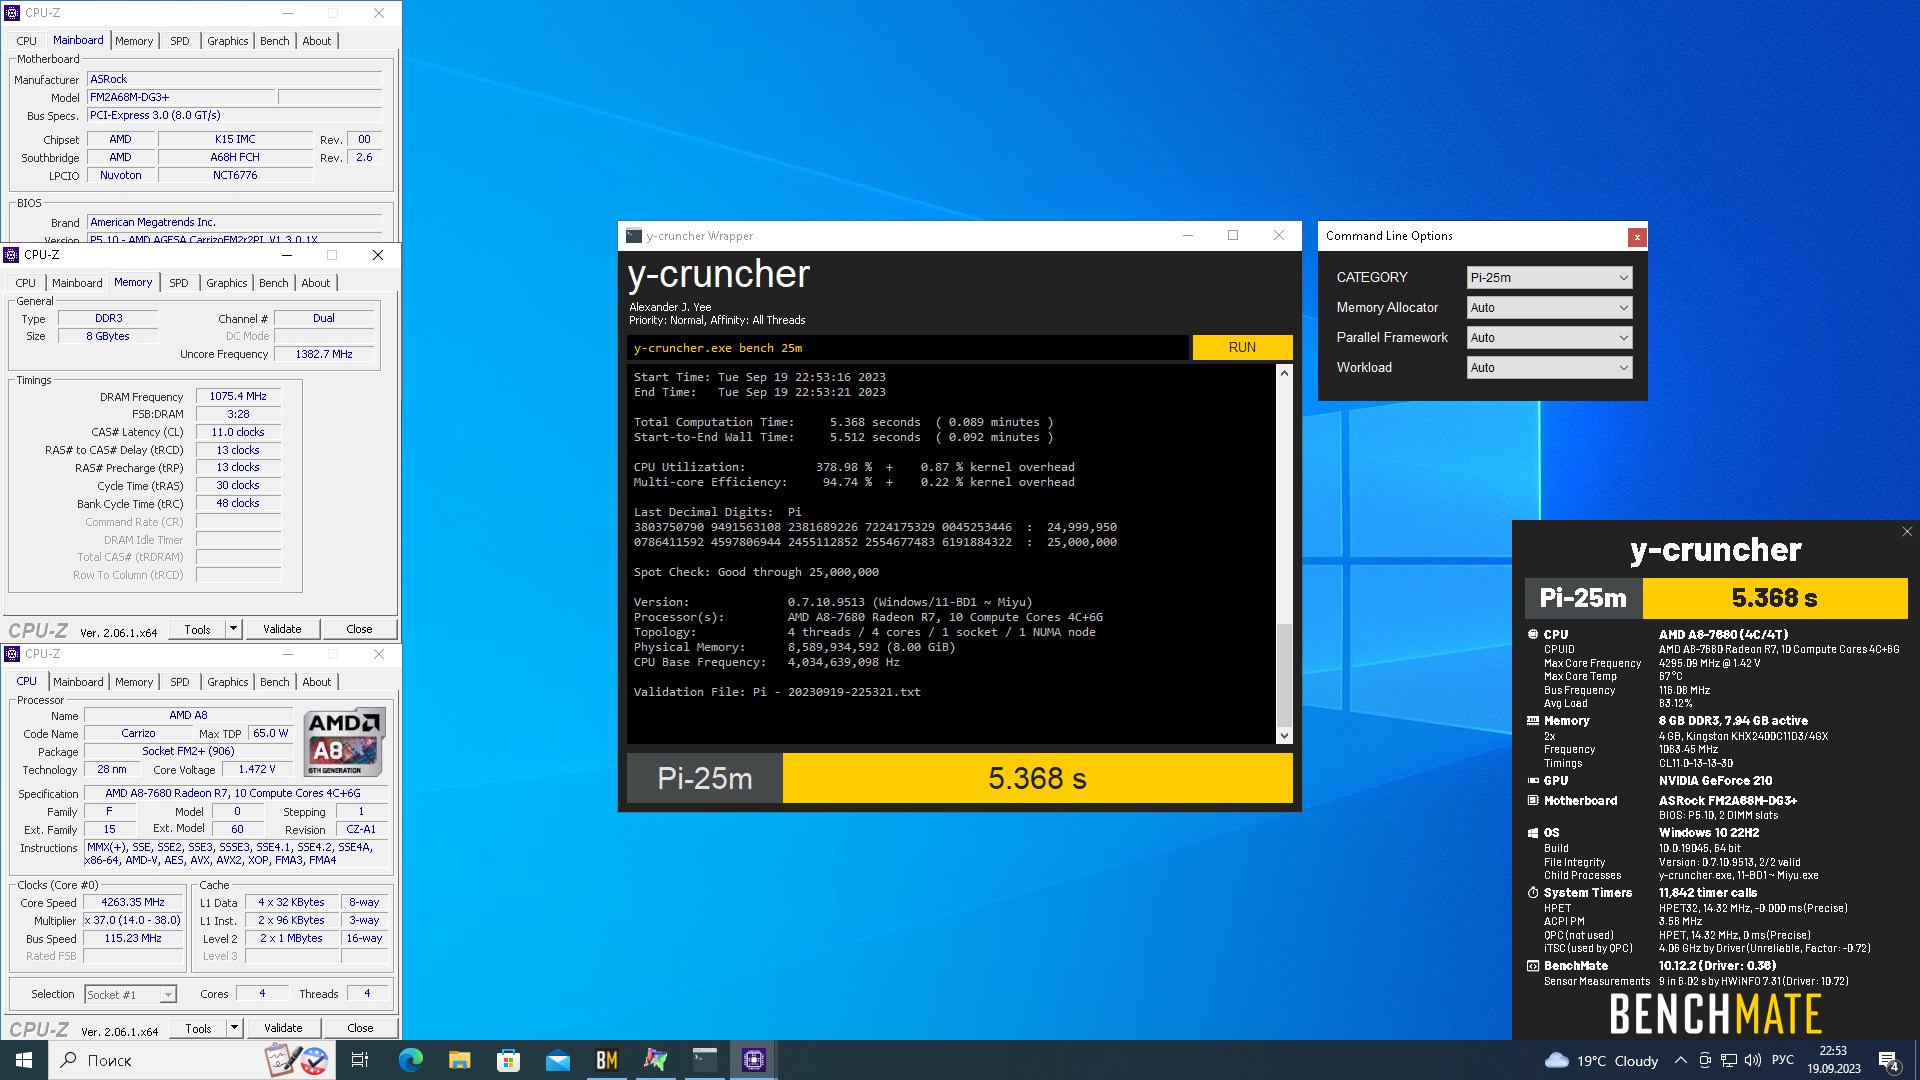Click the DRAM Frequency 1075.4 MHz value
The width and height of the screenshot is (1920, 1080).
coord(238,396)
